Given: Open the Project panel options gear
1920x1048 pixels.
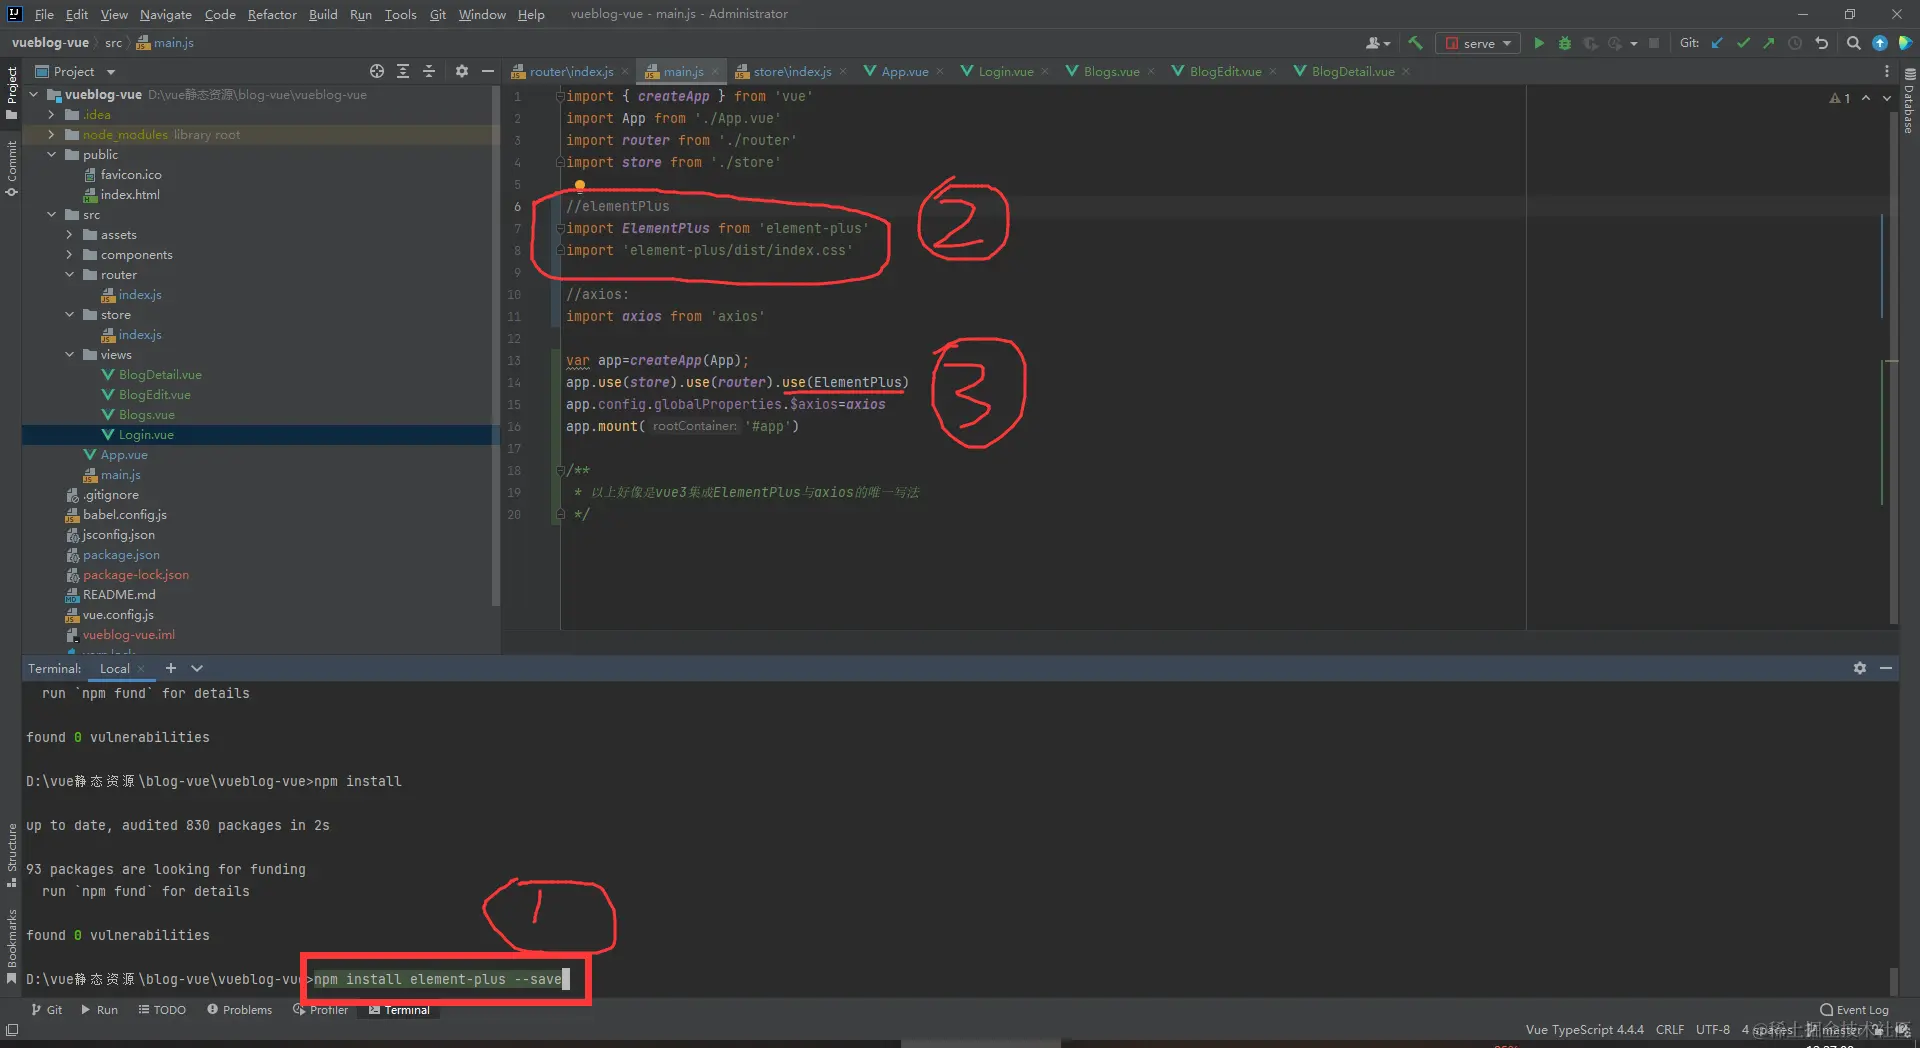Looking at the screenshot, I should point(461,71).
